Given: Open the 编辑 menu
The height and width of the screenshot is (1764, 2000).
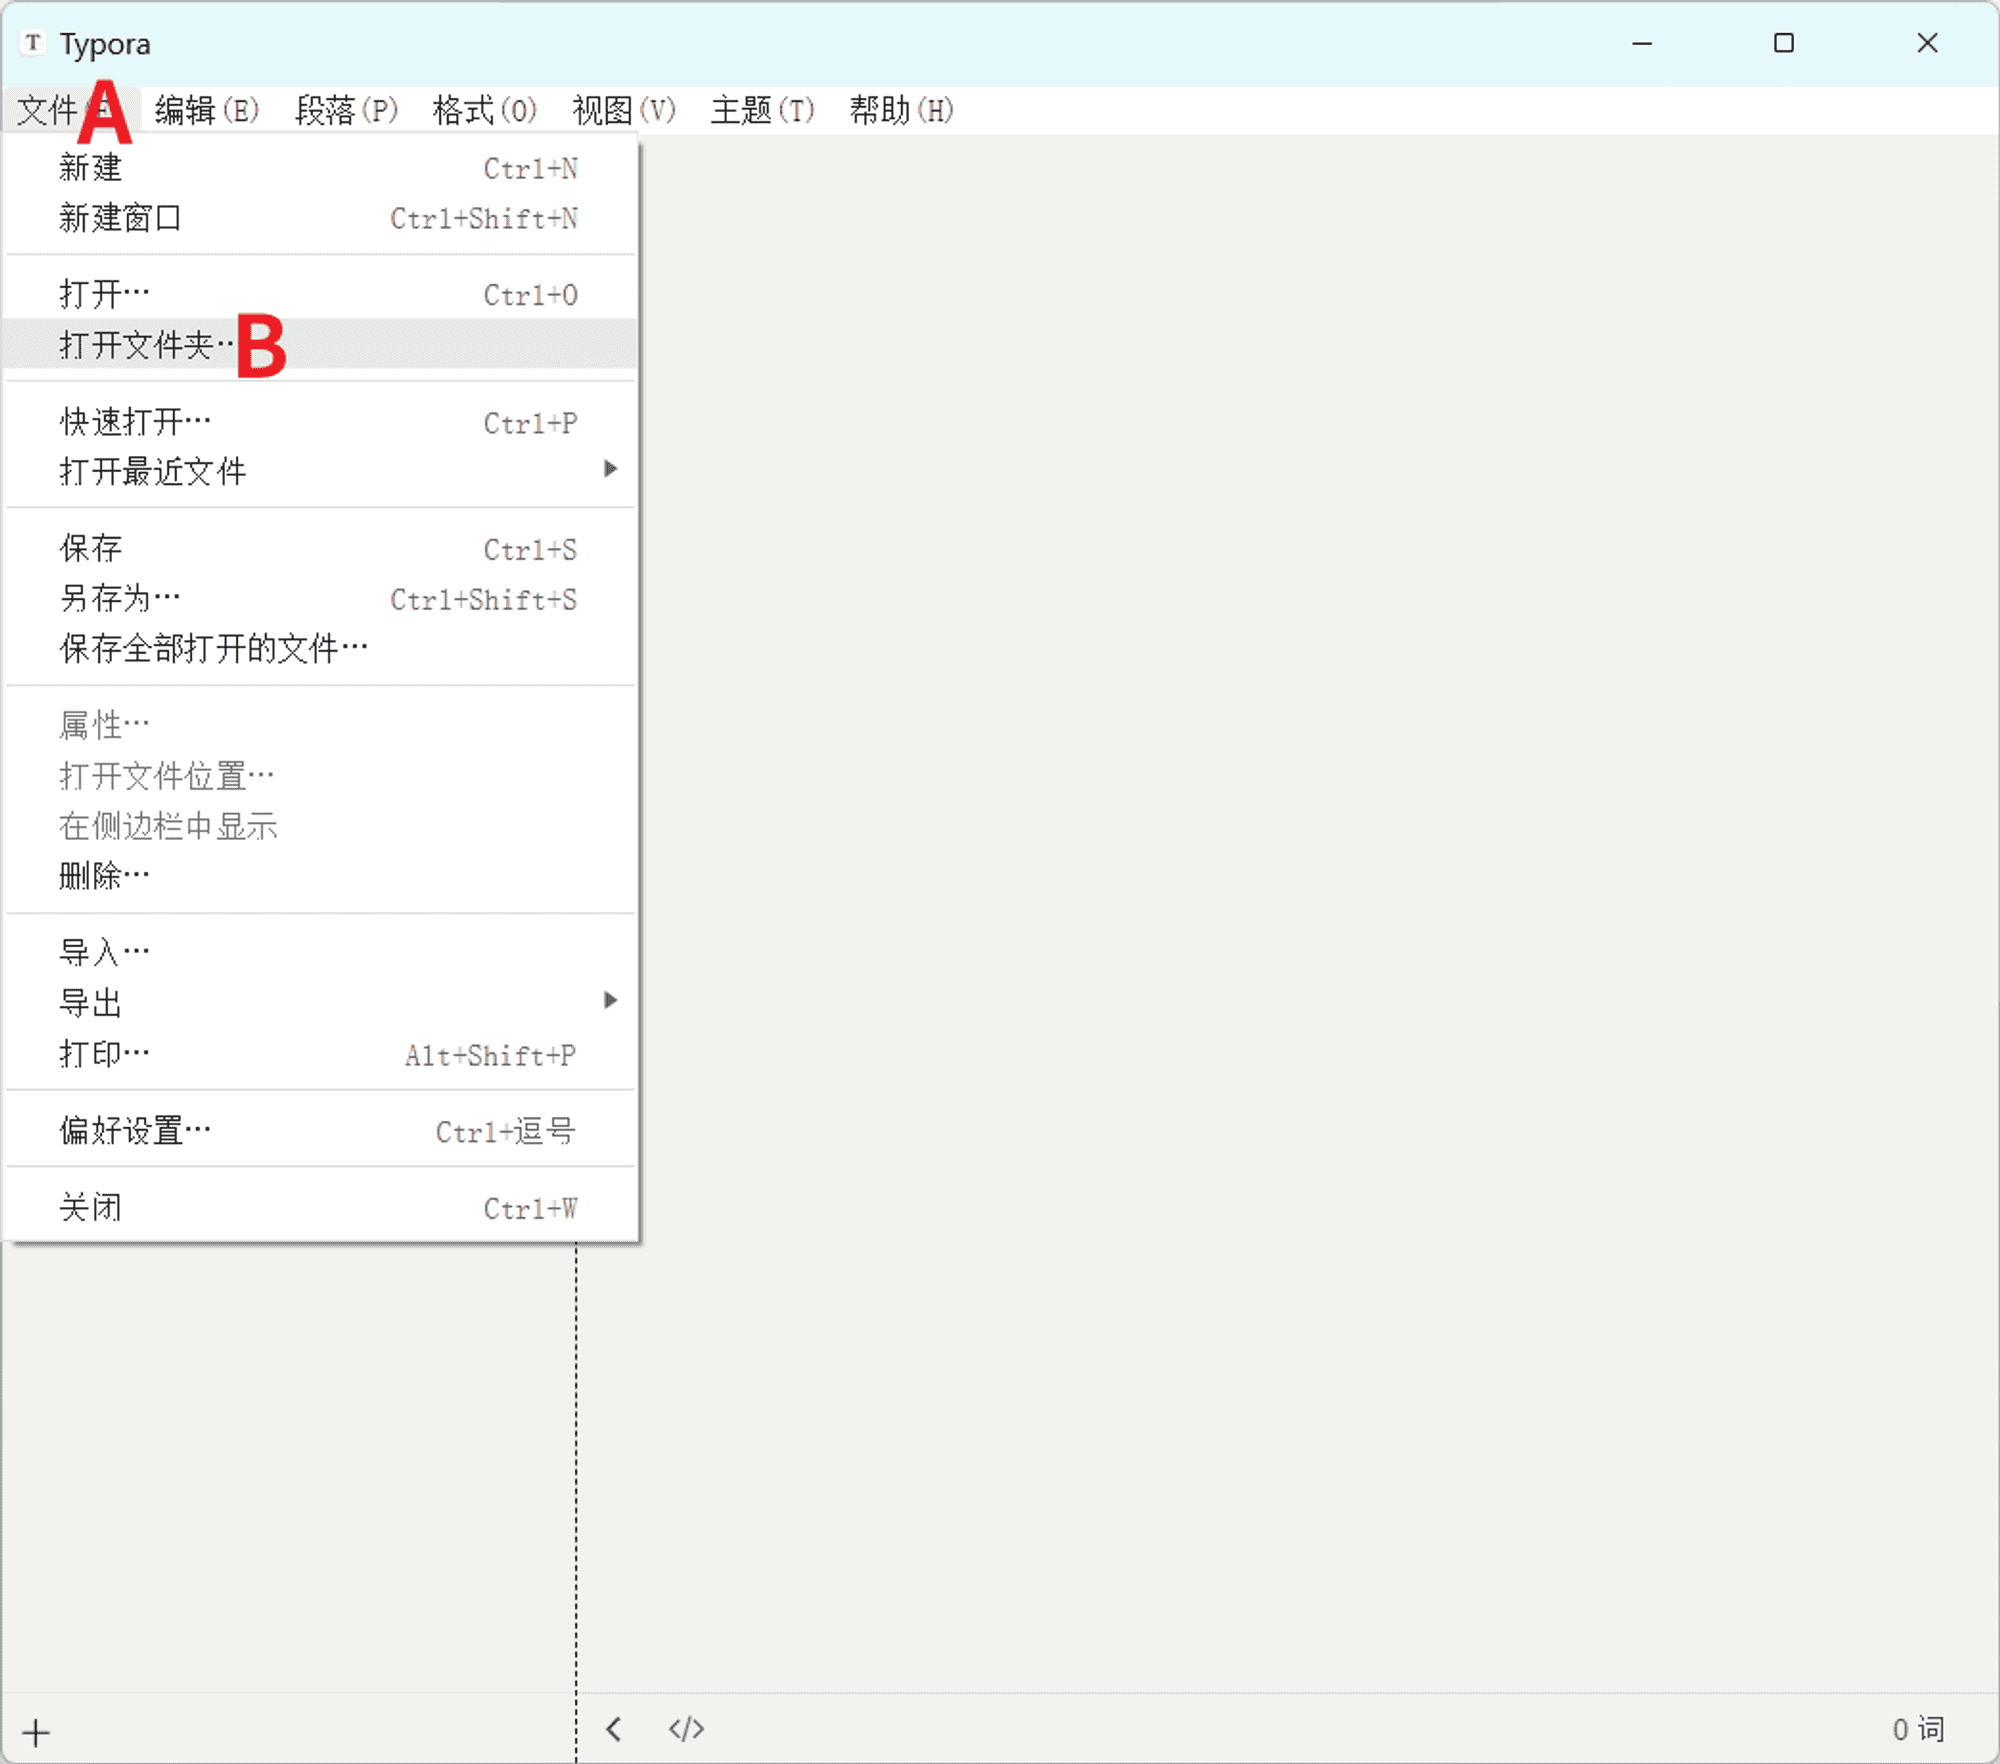Looking at the screenshot, I should click(x=205, y=110).
